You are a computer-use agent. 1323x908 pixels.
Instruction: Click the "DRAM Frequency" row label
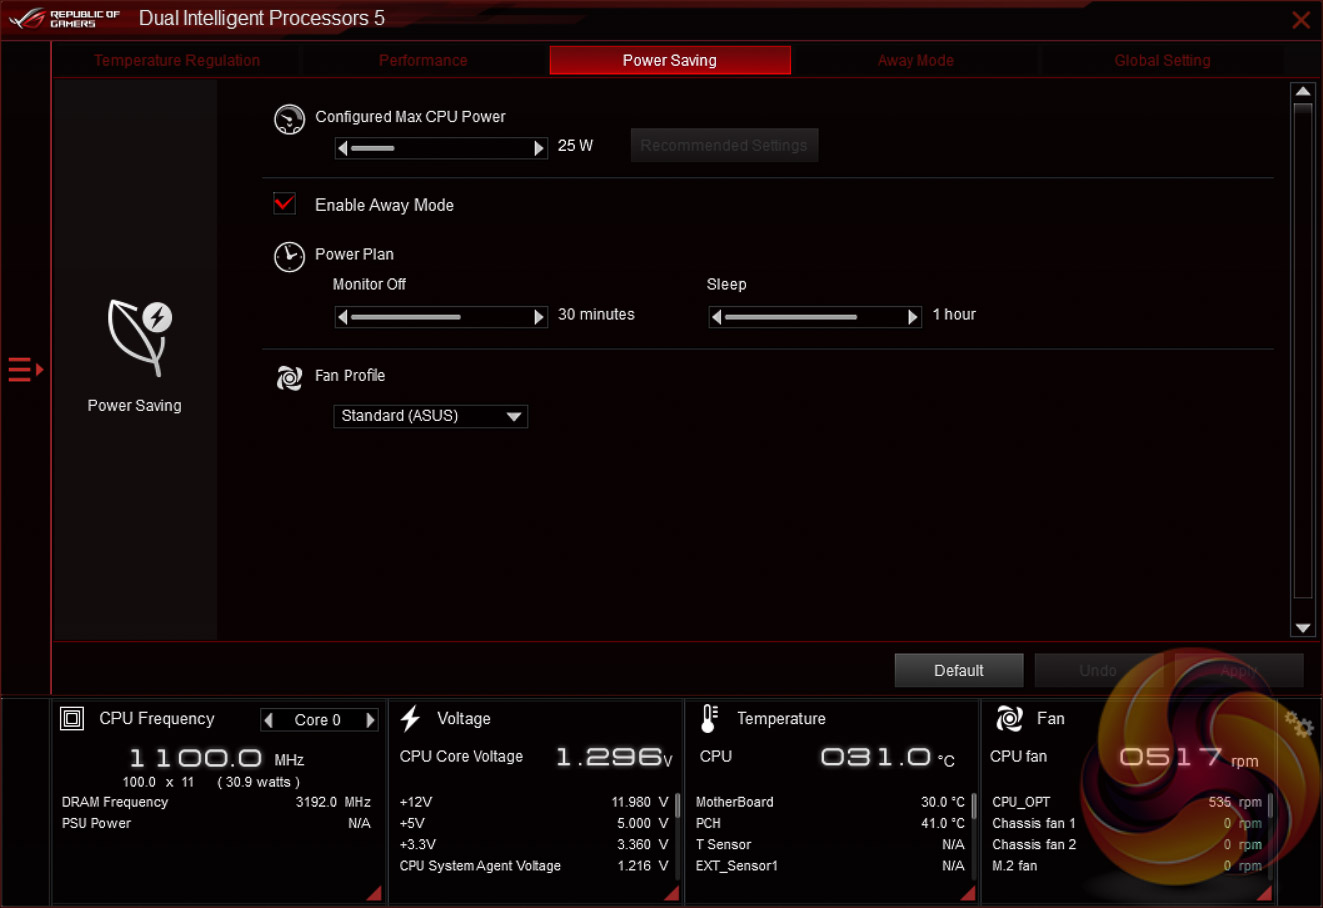click(115, 802)
